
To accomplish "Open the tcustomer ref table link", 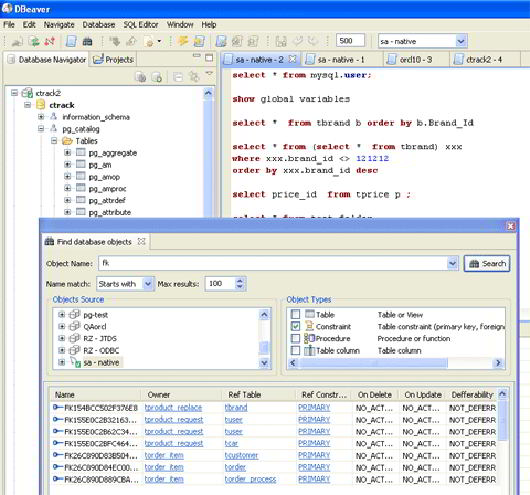I will click(241, 455).
